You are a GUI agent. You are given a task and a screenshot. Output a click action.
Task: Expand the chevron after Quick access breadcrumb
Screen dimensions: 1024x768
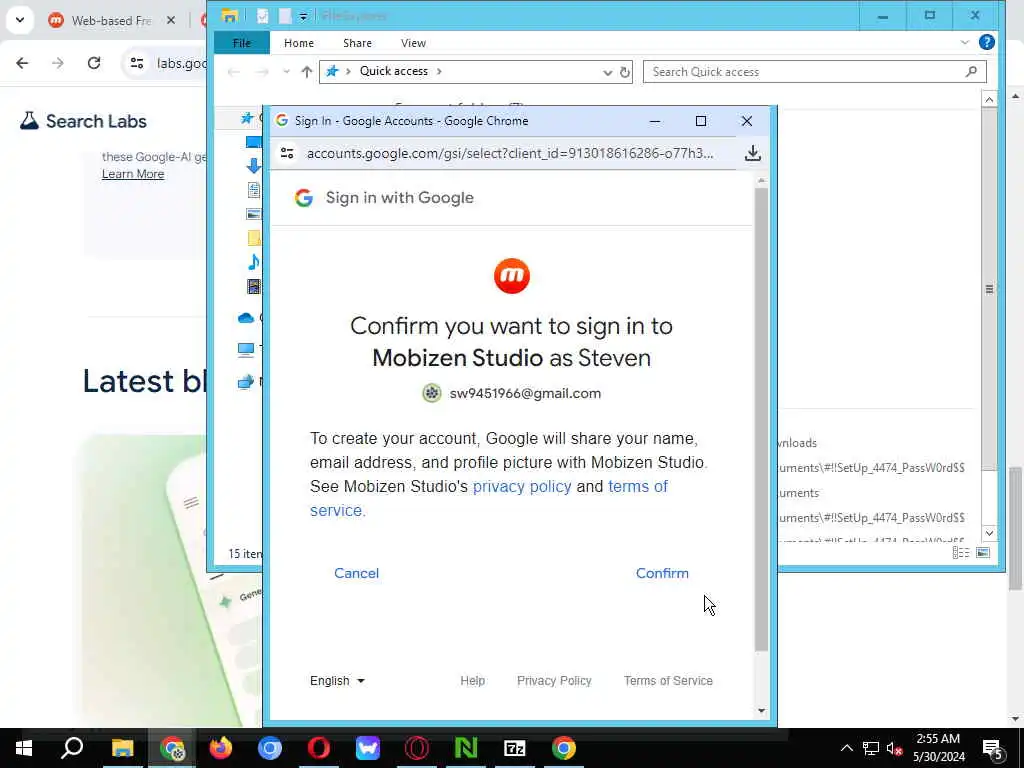coord(439,71)
